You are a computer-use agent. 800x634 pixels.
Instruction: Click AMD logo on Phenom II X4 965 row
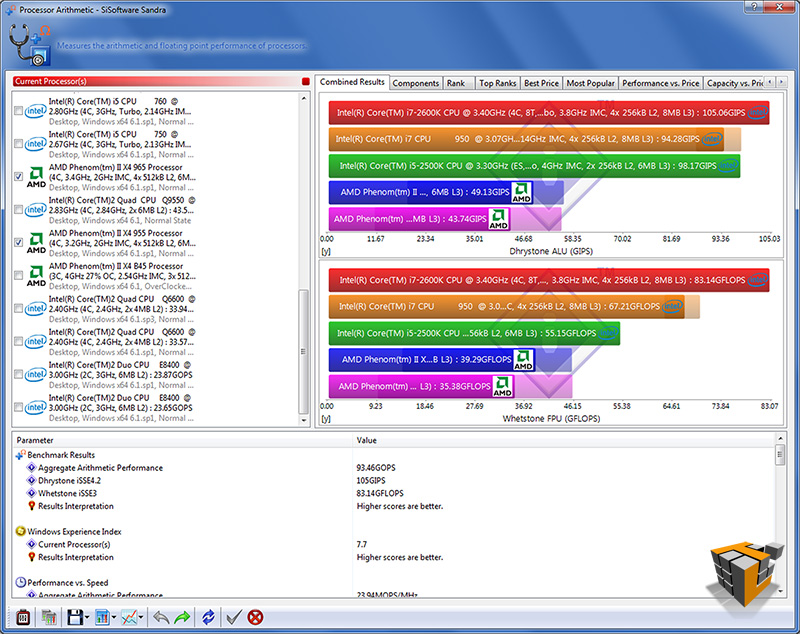click(36, 177)
